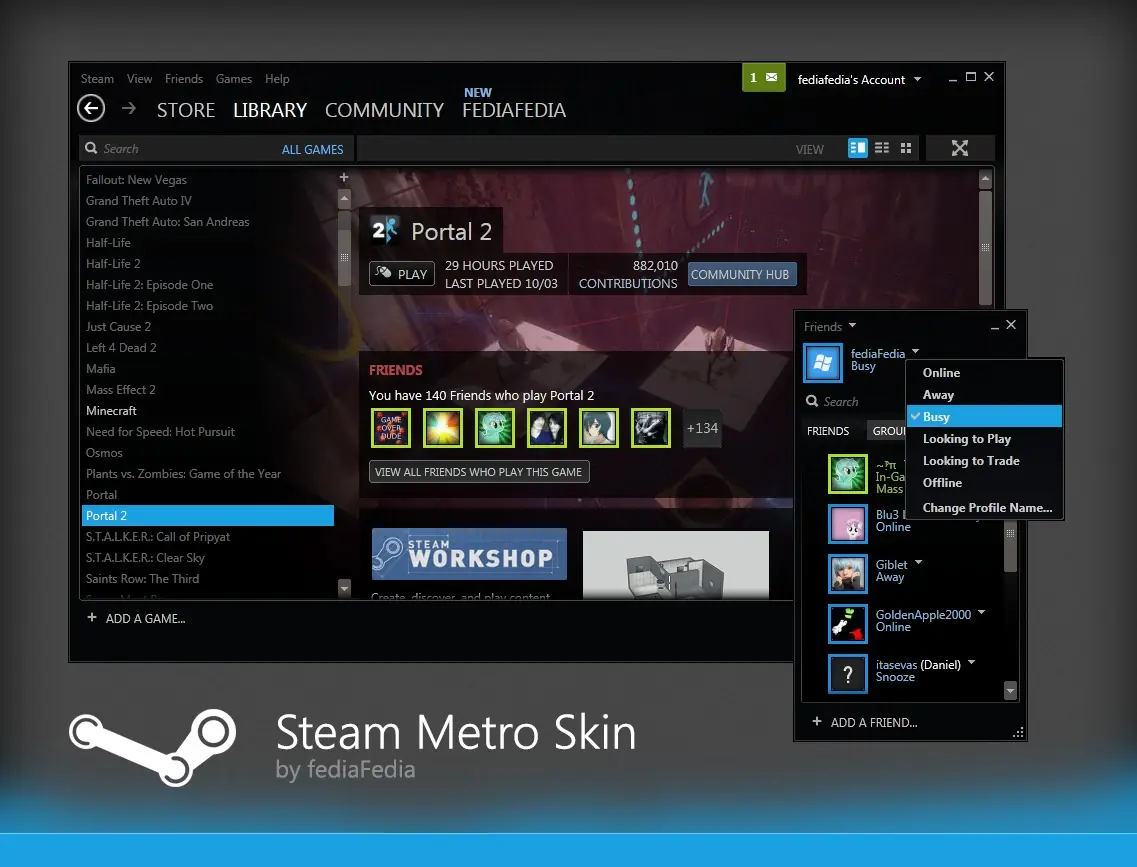Open Blu3's pony avatar in friends list
Image resolution: width=1137 pixels, height=867 pixels.
click(x=848, y=524)
